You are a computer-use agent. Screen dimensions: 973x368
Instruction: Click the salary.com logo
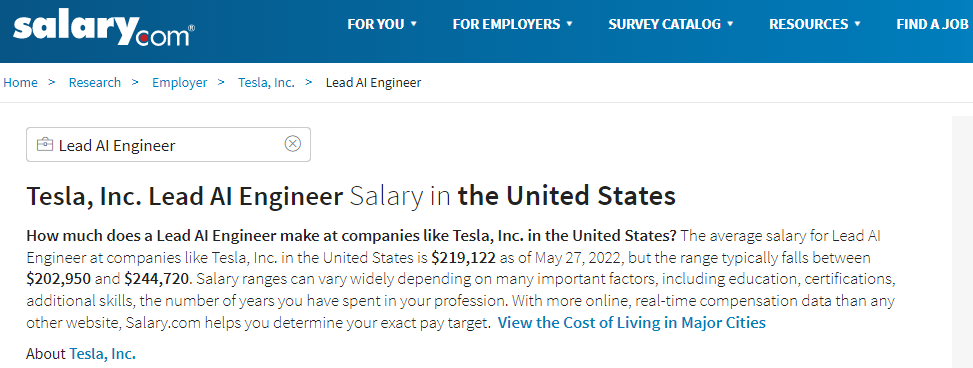104,29
